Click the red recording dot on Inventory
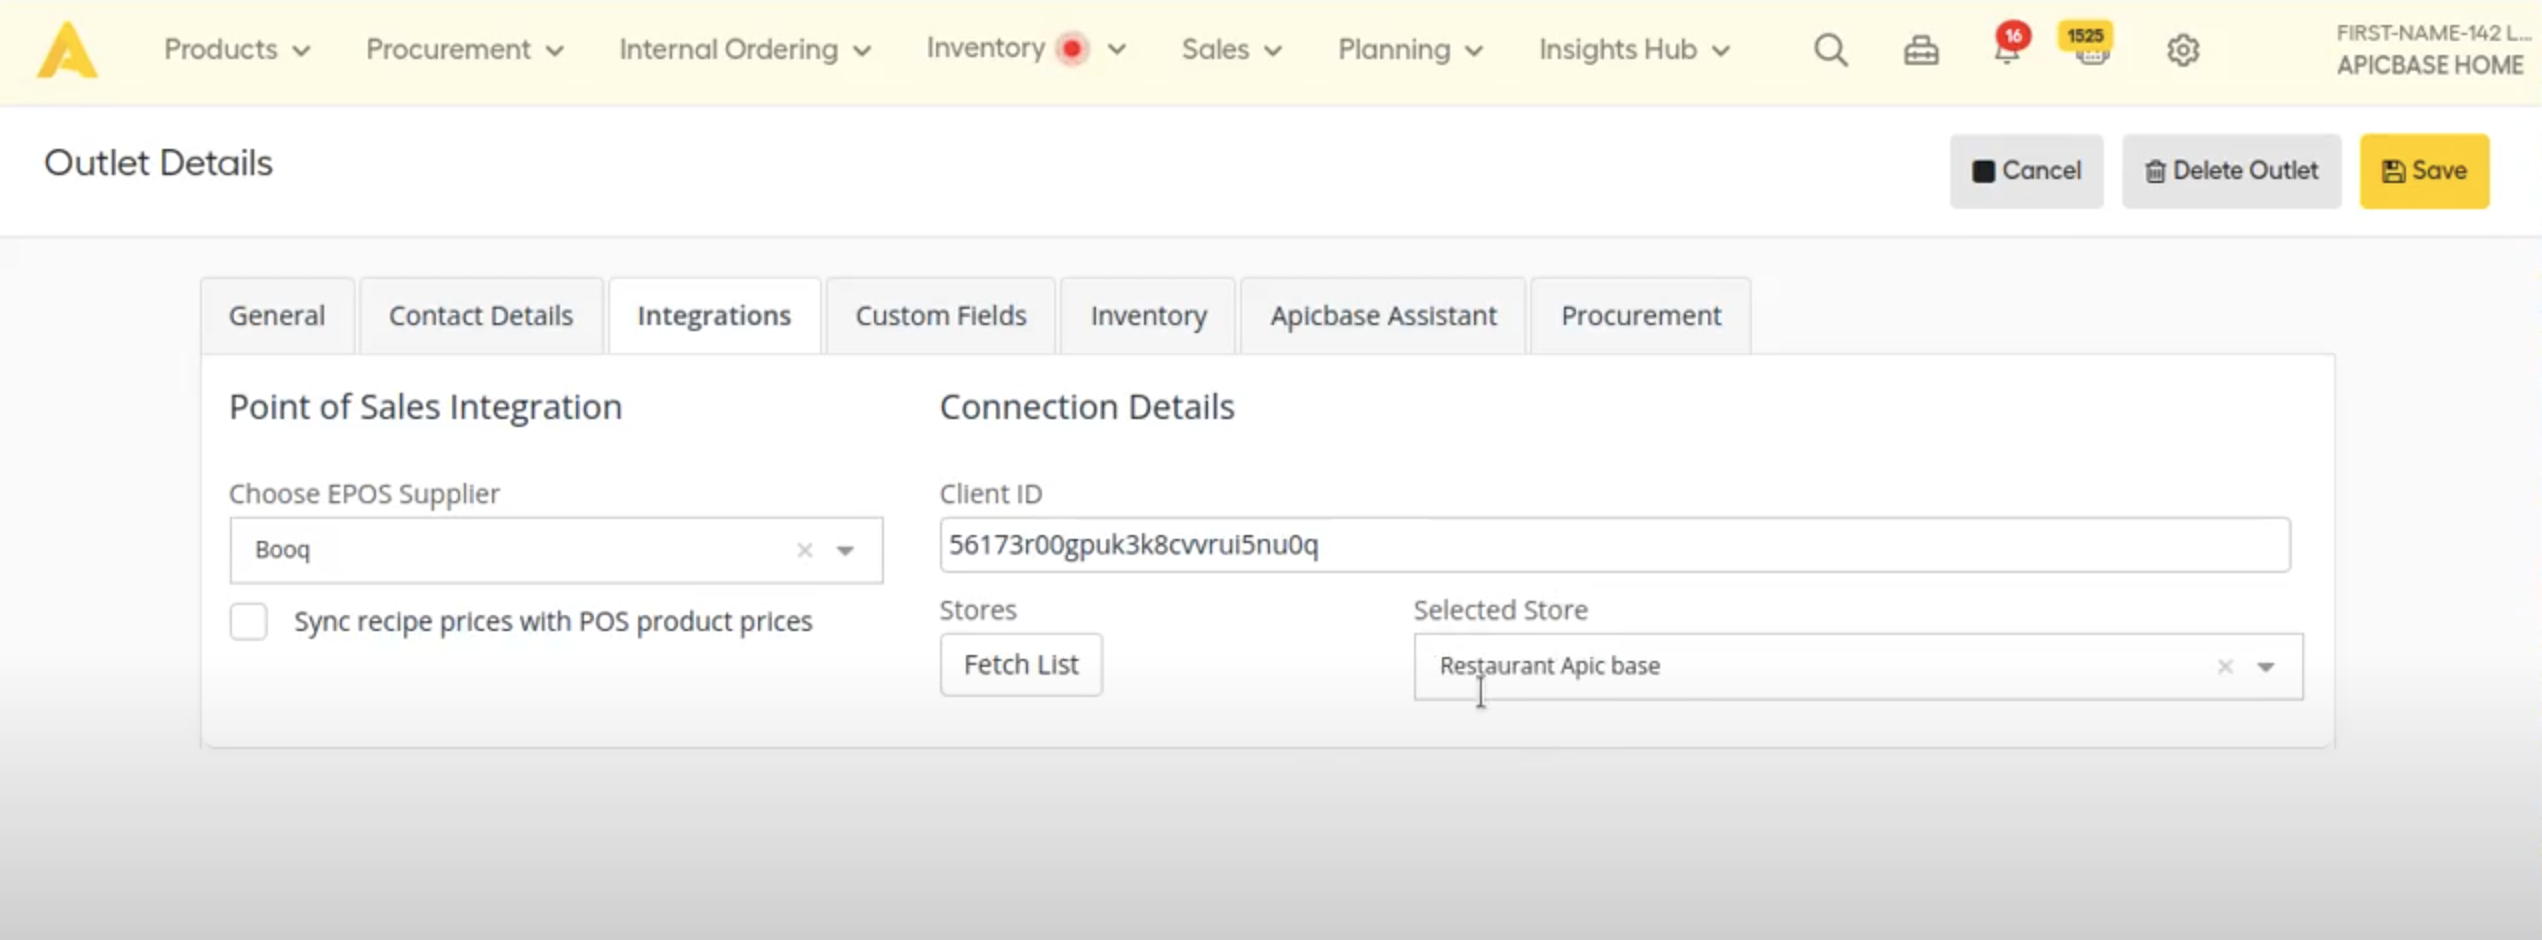Screen dimensions: 2542x940 [x=1072, y=48]
